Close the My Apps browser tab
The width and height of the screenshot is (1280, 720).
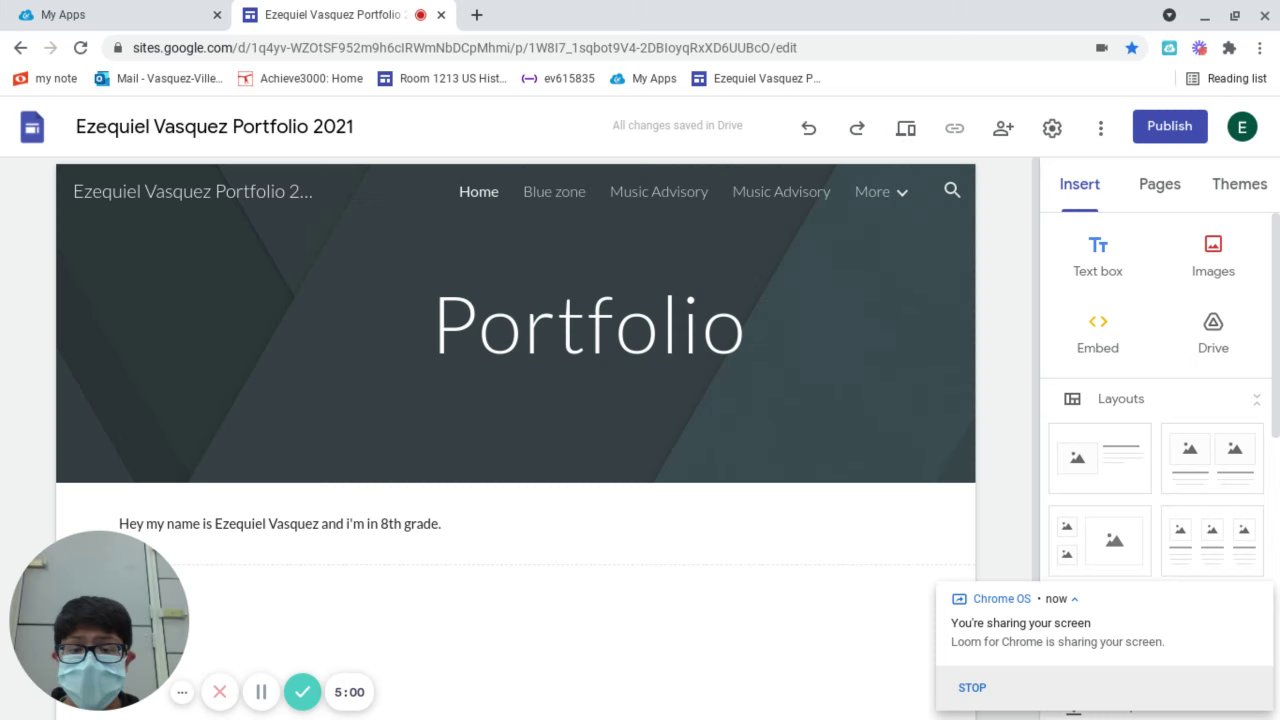point(217,15)
